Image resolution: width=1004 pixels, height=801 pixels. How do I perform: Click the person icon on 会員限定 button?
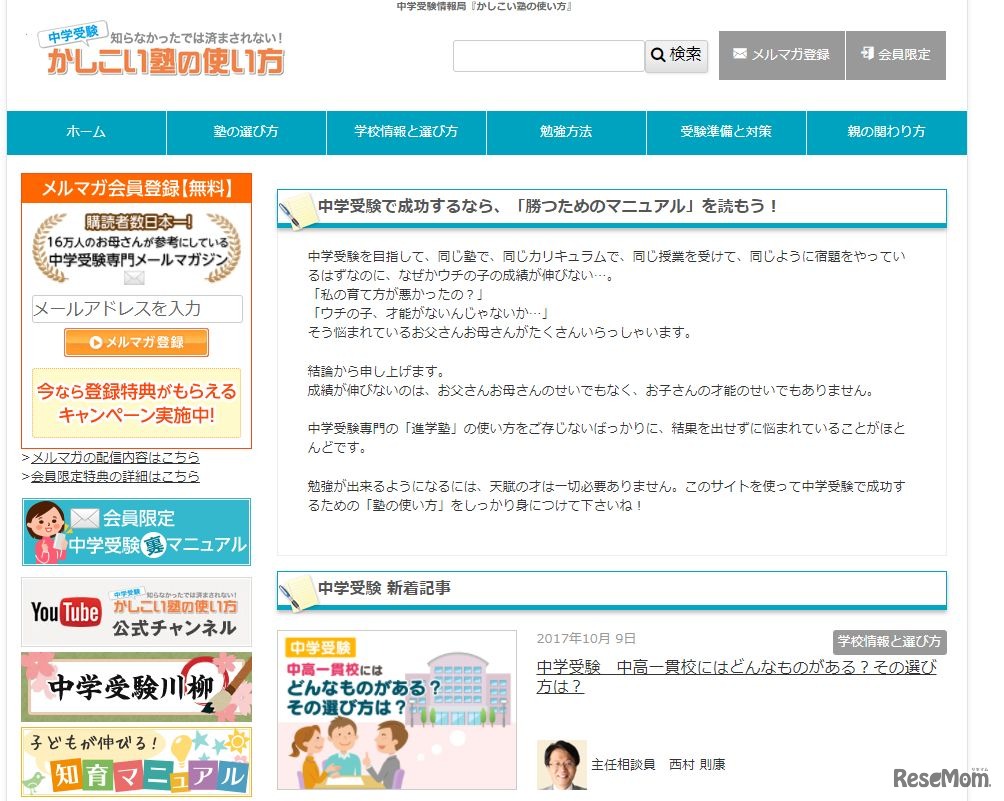[866, 55]
